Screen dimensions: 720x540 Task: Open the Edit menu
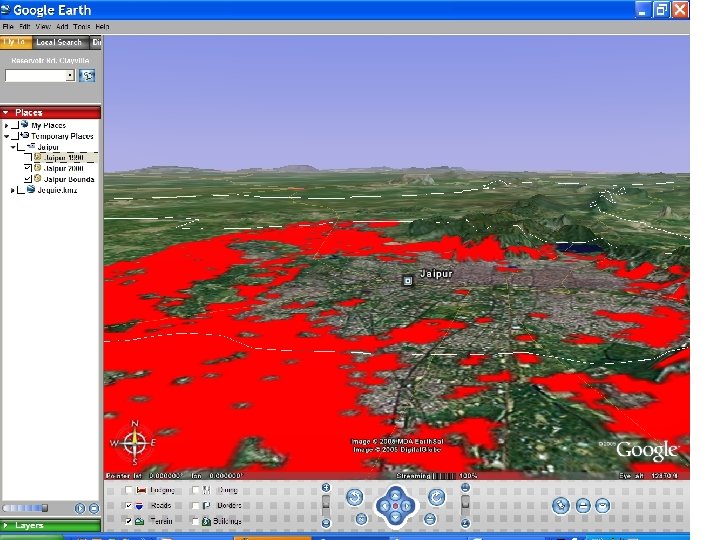pos(24,27)
